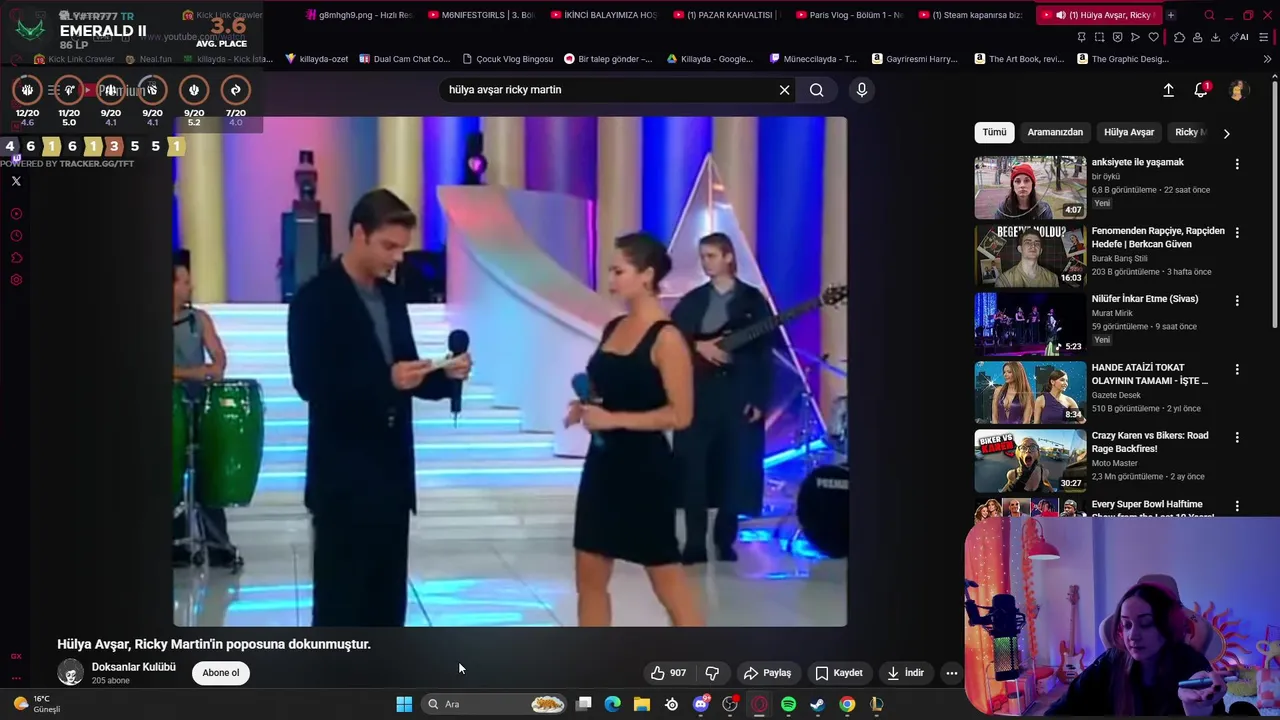This screenshot has width=1280, height=720.
Task: Click the video player to pause
Action: pyautogui.click(x=510, y=371)
